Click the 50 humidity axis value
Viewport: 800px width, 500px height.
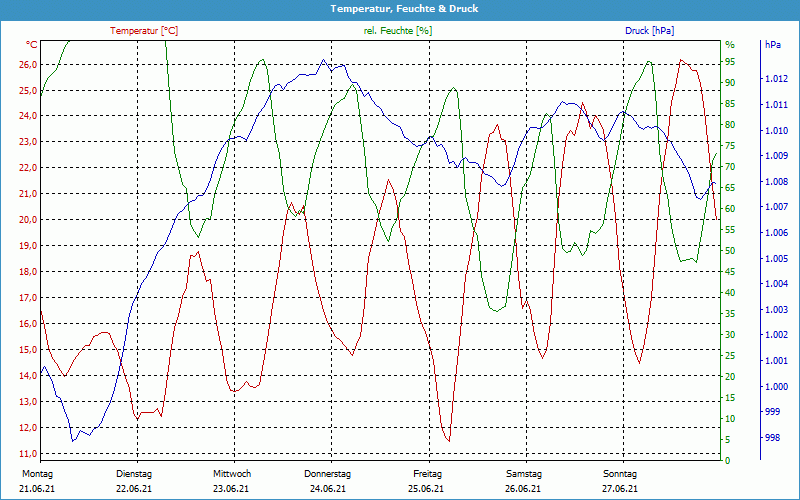click(x=730, y=251)
